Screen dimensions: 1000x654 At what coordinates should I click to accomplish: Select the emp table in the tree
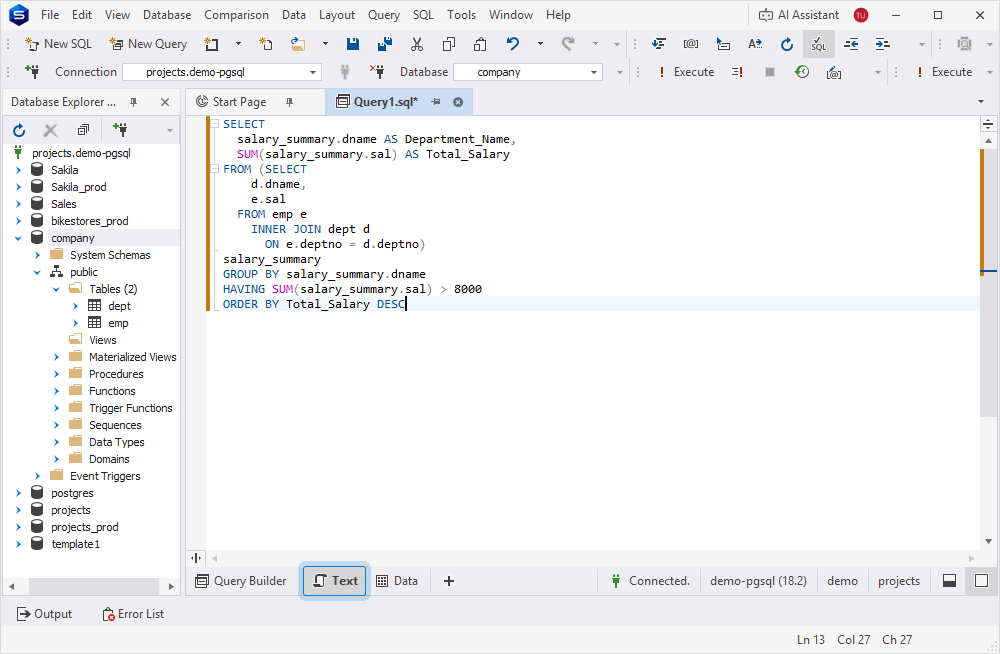pos(118,323)
